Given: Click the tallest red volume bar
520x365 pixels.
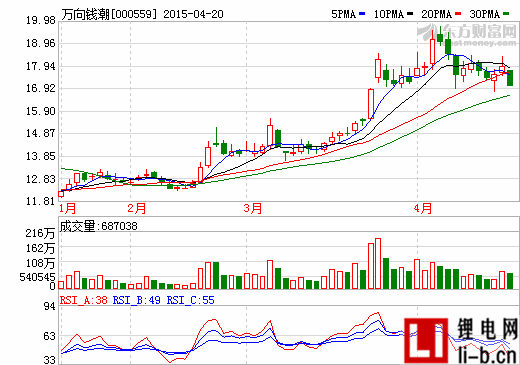Looking at the screenshot, I should pos(378,263).
